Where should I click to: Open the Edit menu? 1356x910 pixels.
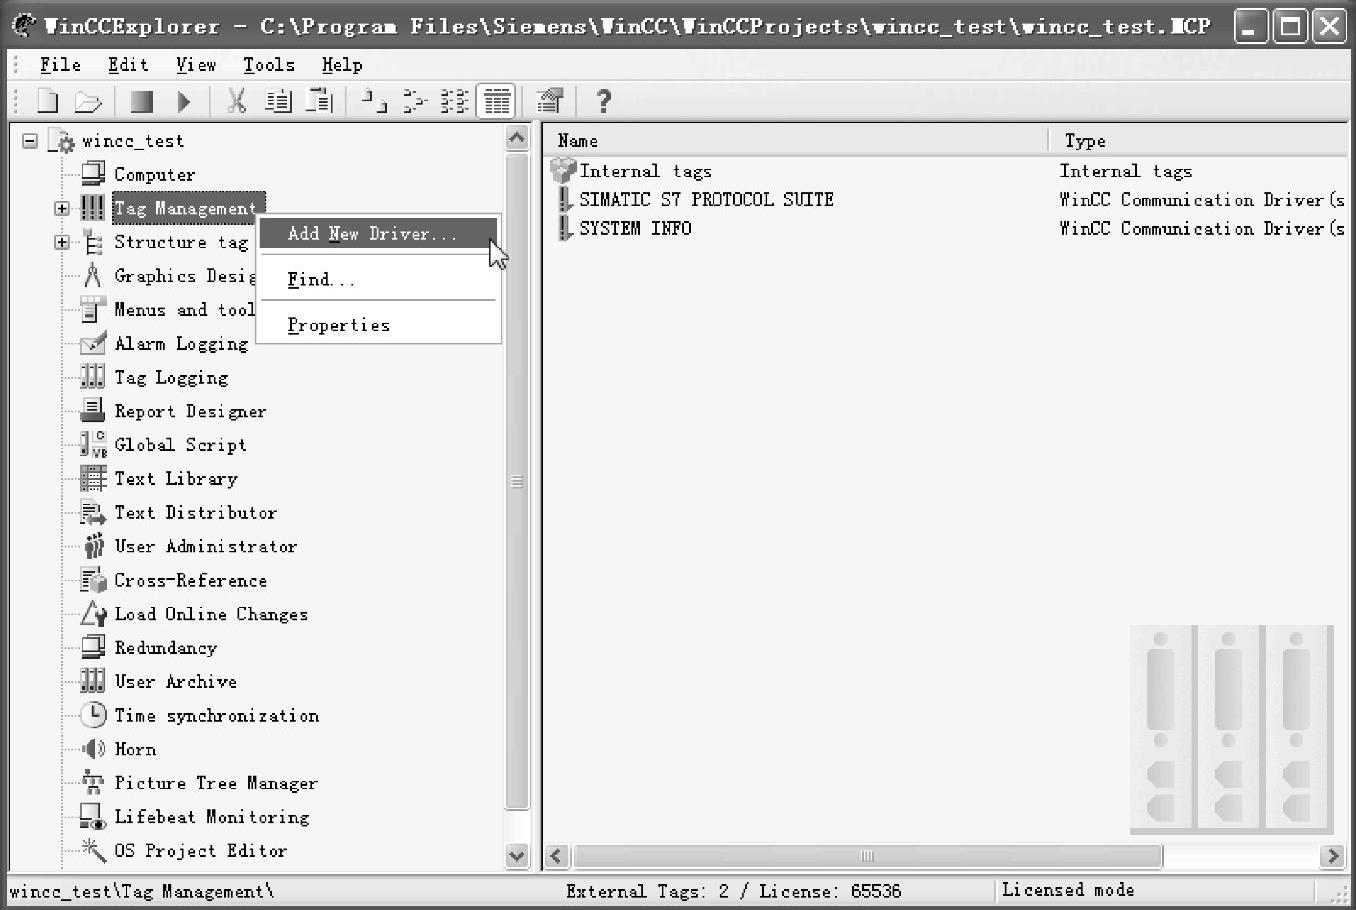(128, 65)
